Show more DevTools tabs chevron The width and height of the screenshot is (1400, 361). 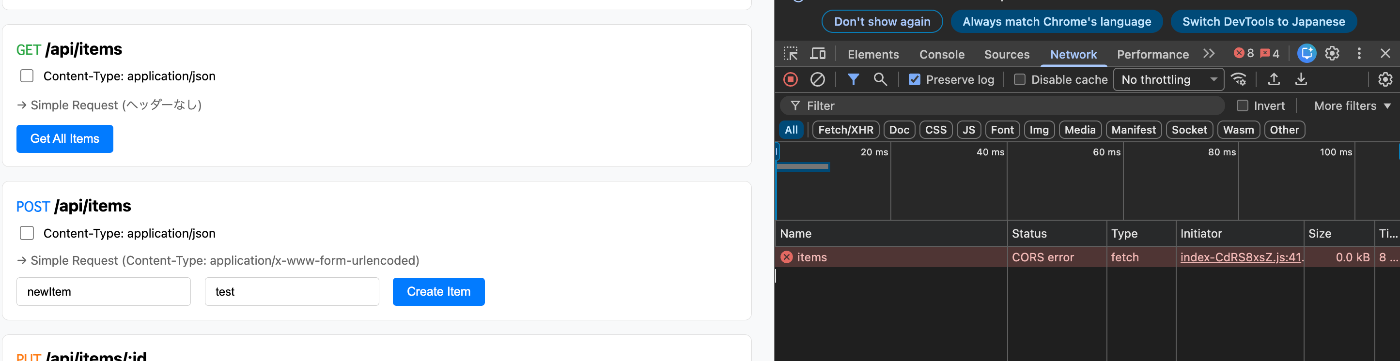1209,54
